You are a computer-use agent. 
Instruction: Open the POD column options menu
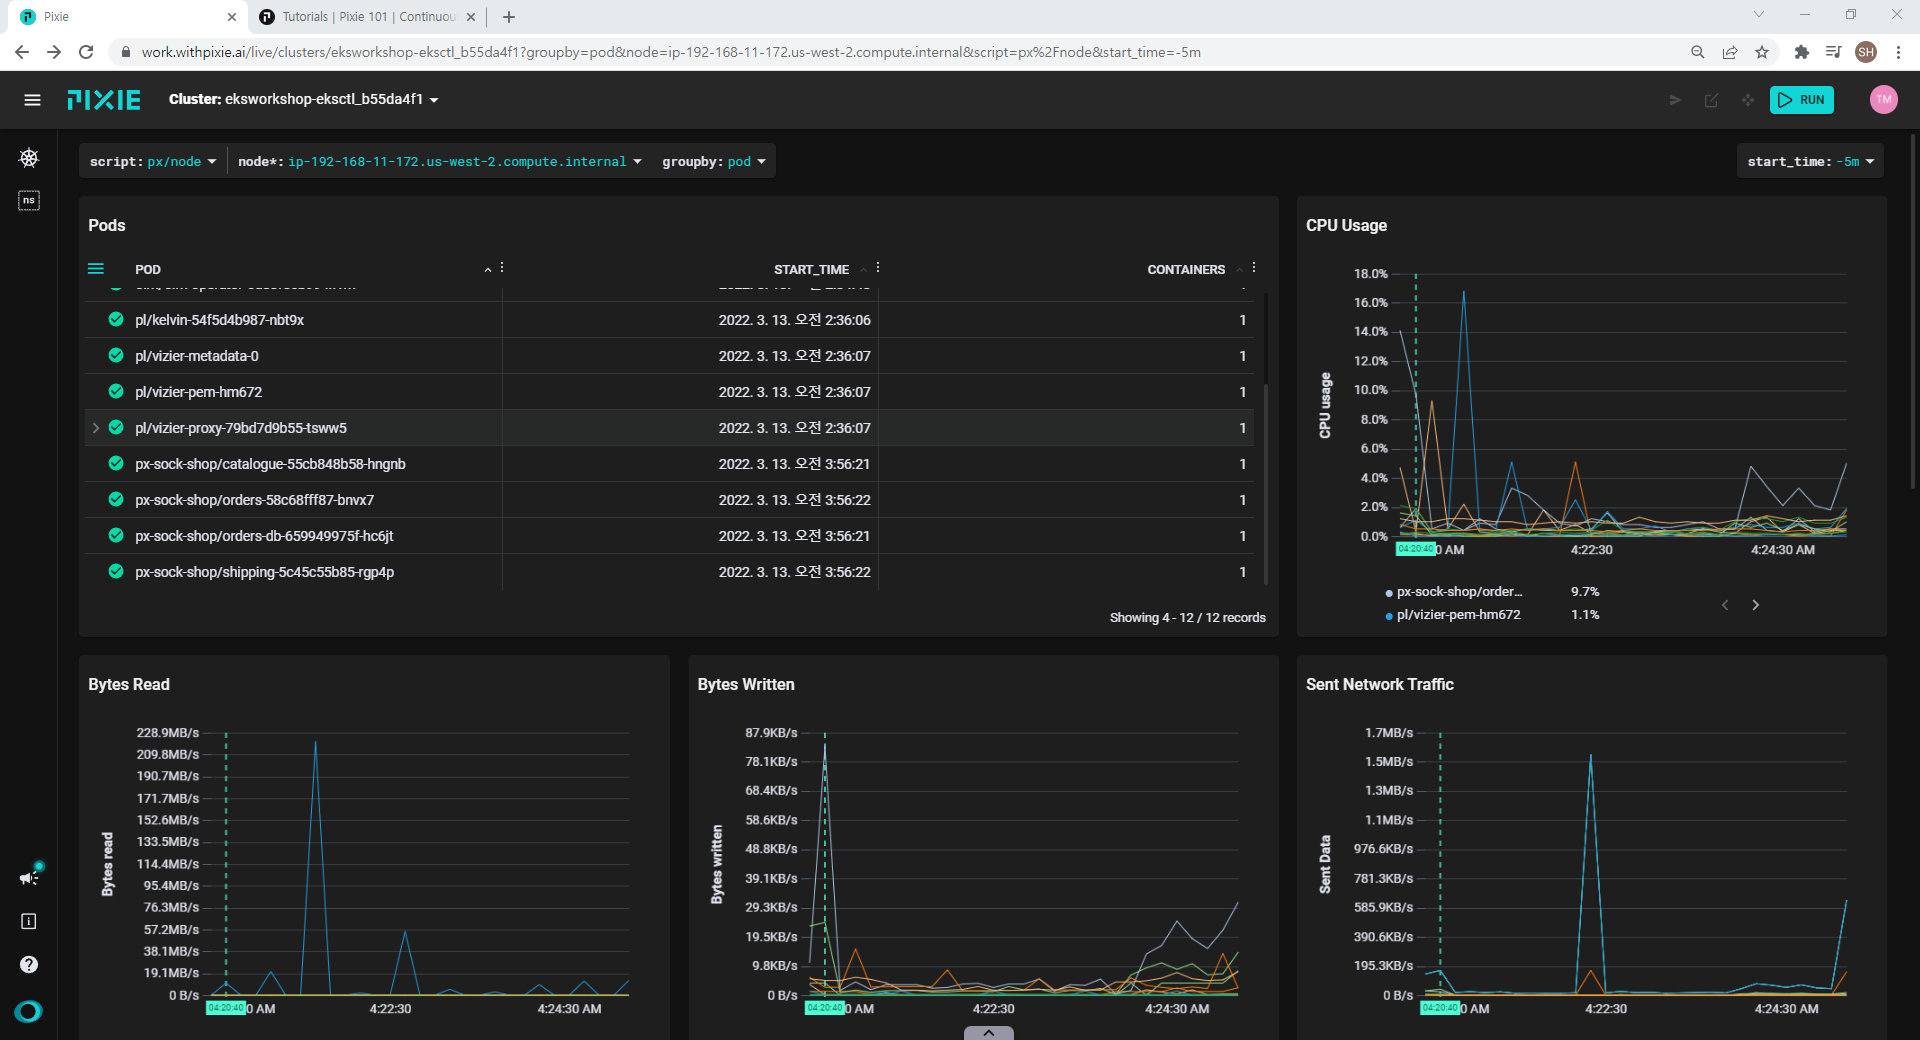502,268
